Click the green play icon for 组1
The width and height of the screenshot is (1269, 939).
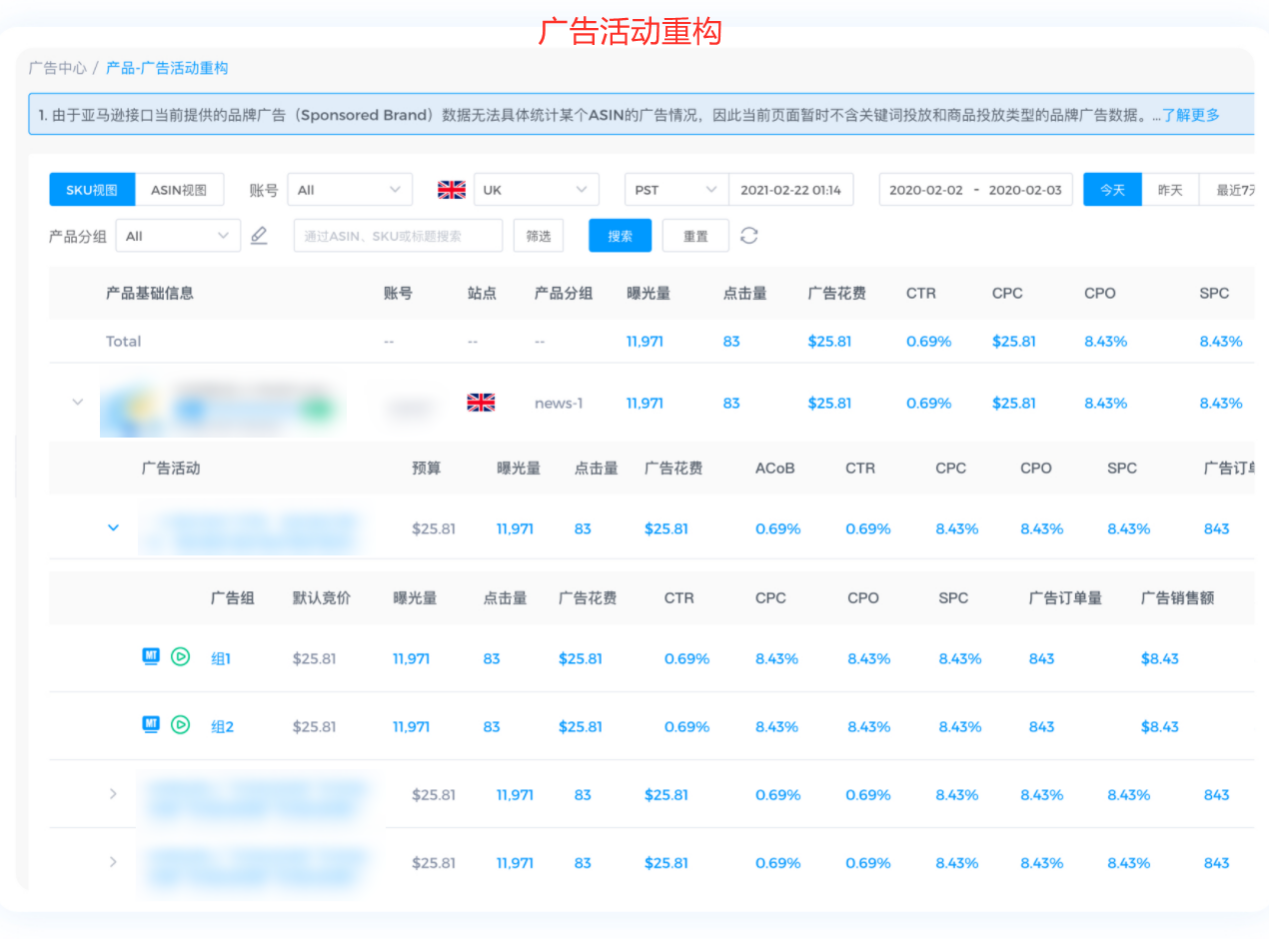180,657
